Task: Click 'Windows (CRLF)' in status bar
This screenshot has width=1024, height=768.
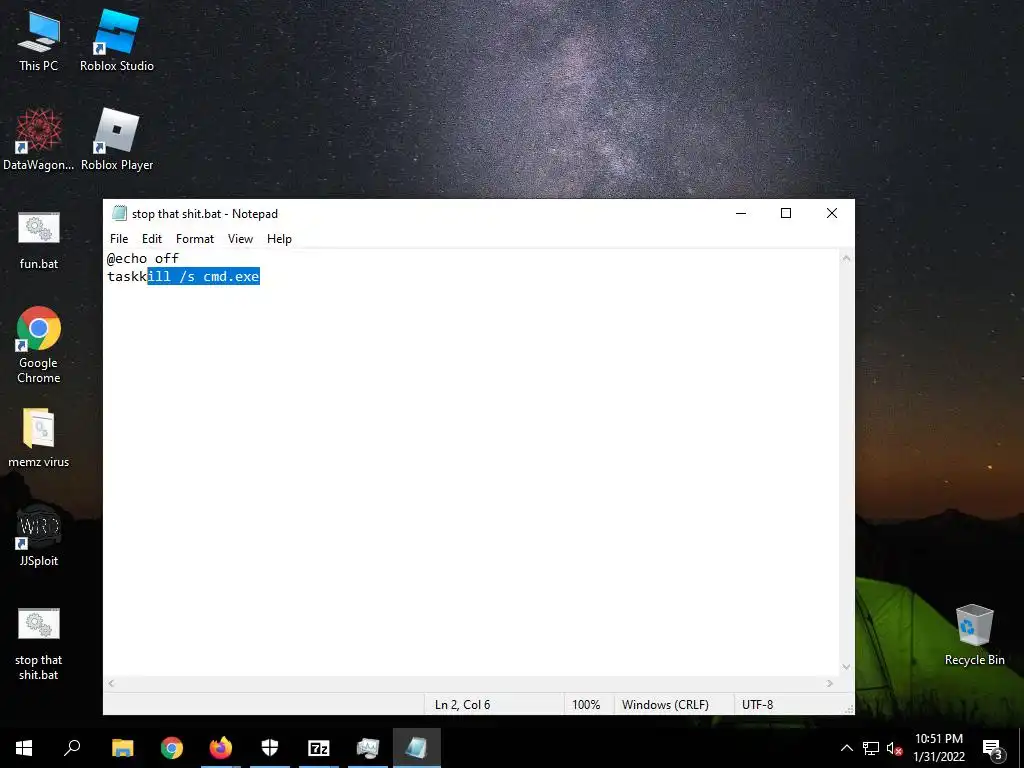Action: (x=665, y=705)
